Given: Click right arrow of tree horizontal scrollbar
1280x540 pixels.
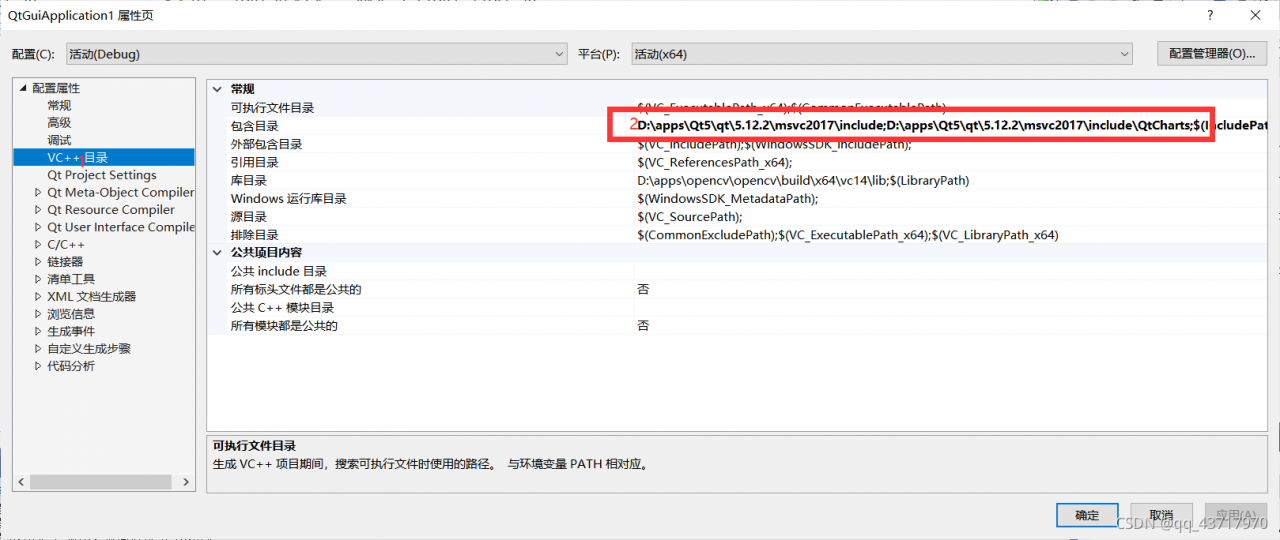Looking at the screenshot, I should click(187, 483).
